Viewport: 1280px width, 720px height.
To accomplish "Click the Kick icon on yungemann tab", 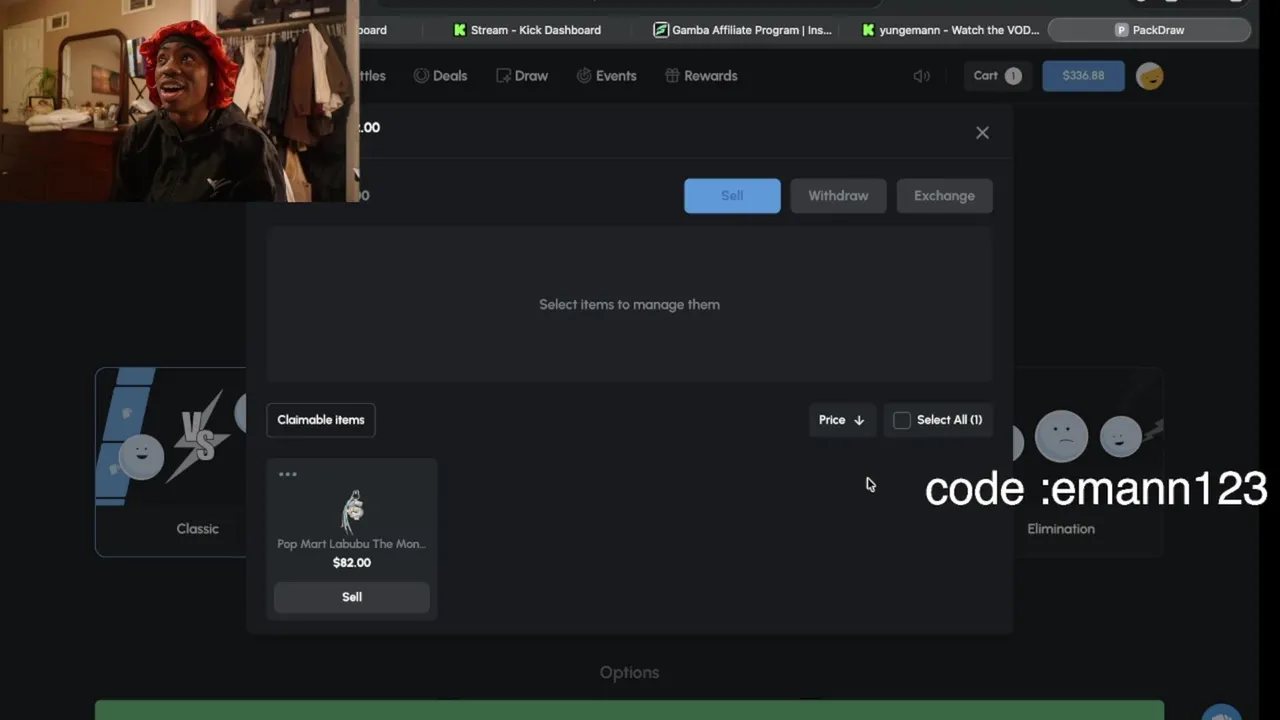I will coord(868,30).
